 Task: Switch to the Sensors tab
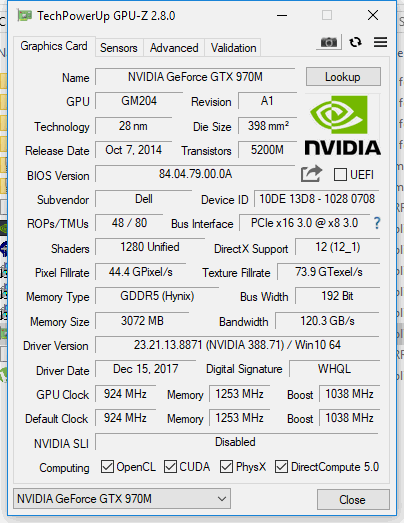(119, 48)
